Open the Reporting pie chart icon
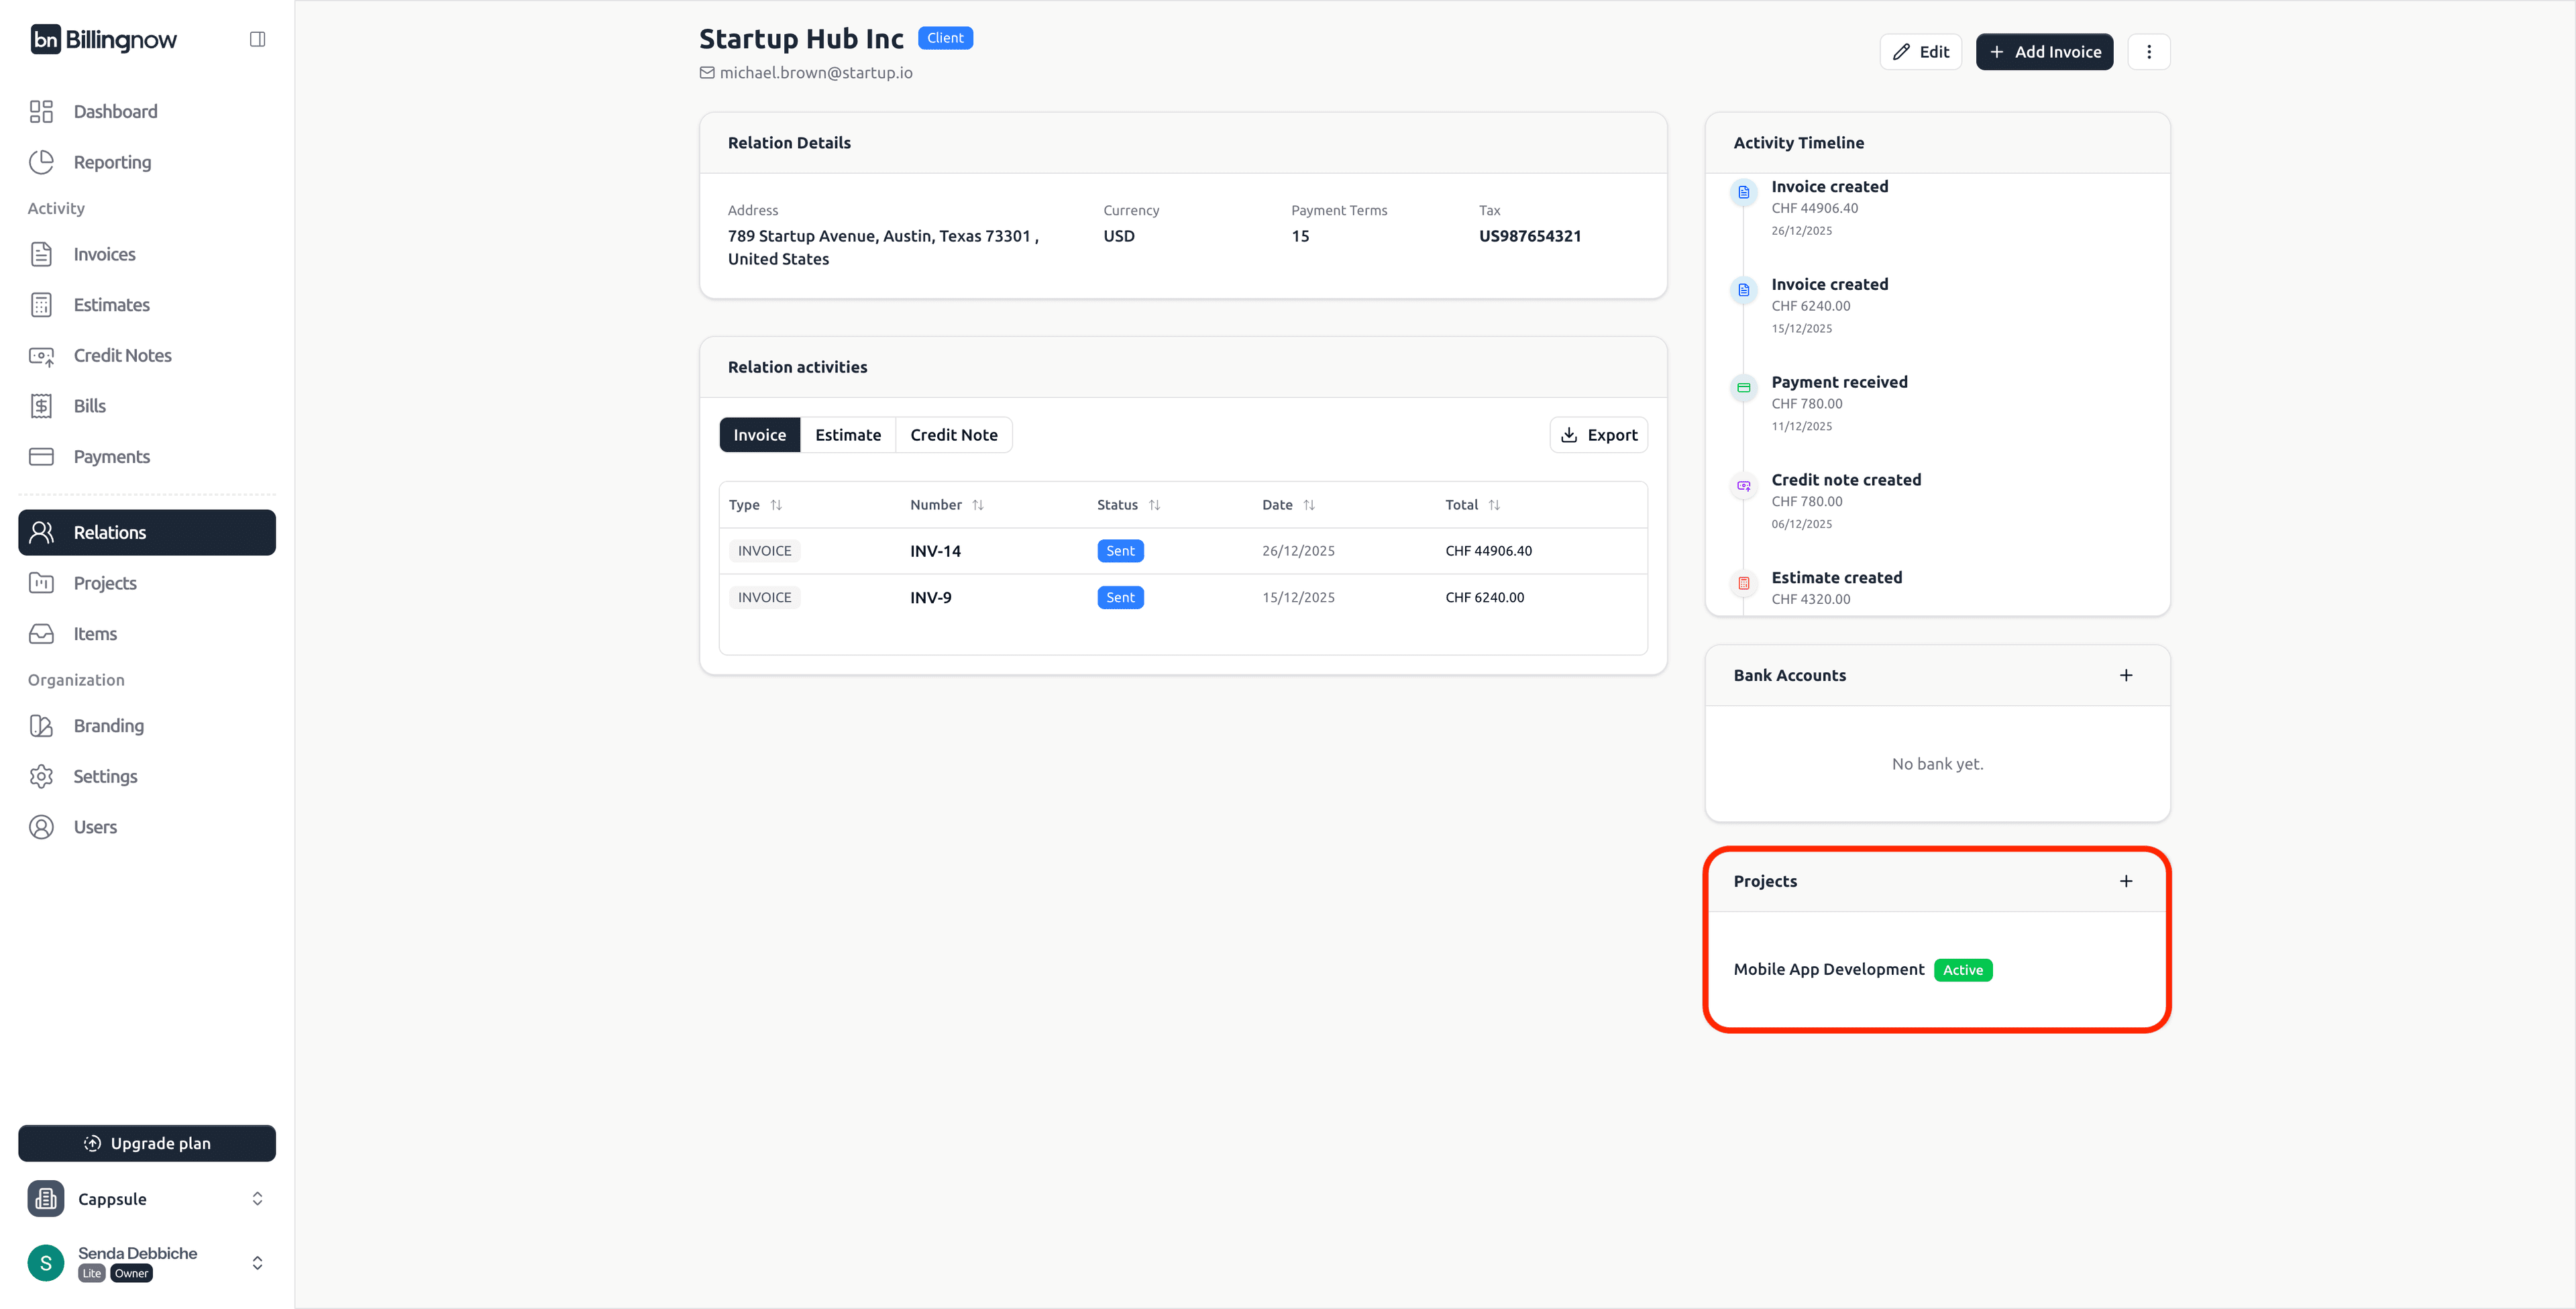This screenshot has width=2576, height=1309. coord(41,162)
